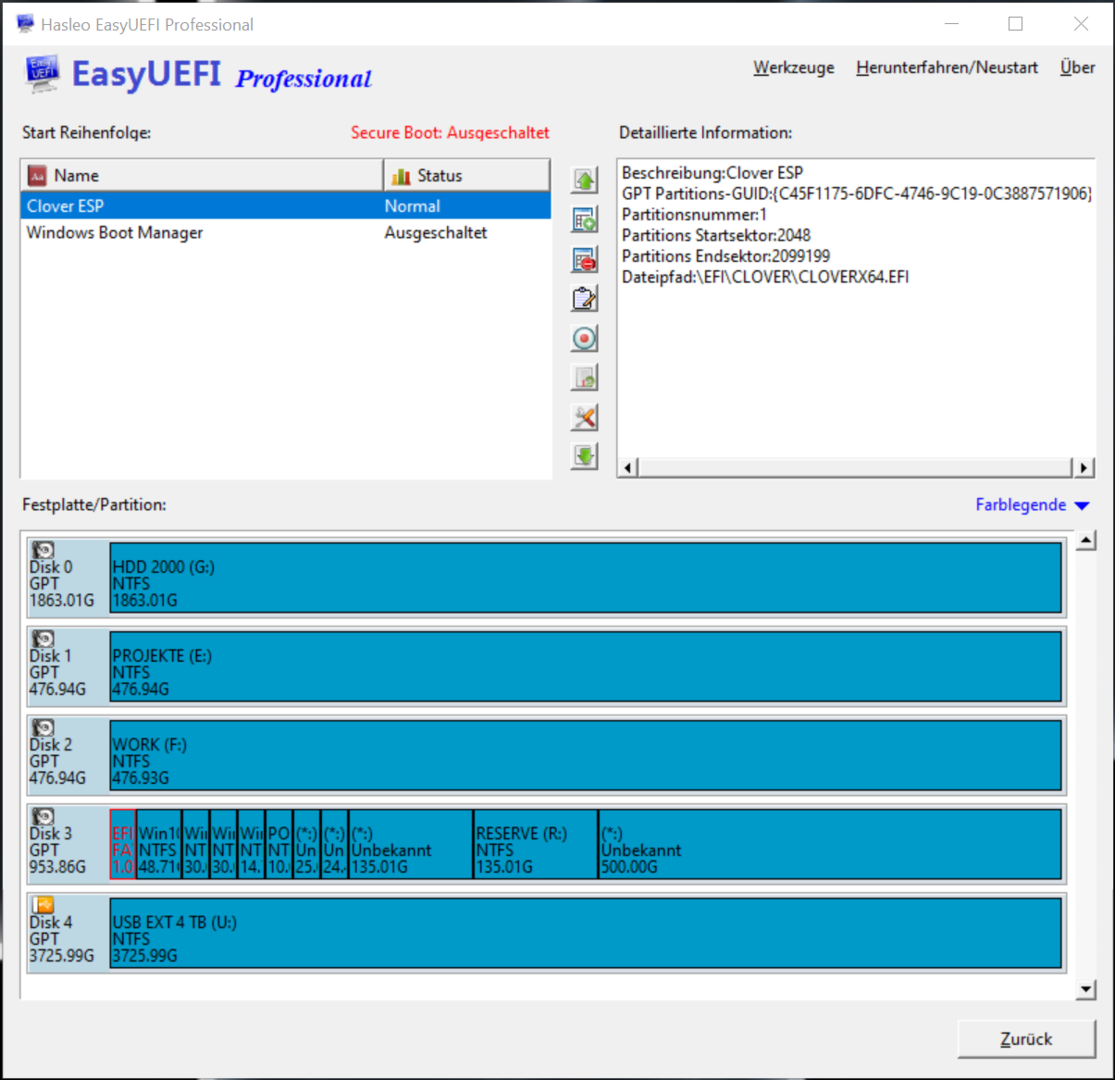Click the wrench and screwdriver toolbar icon
The width and height of the screenshot is (1115, 1080).
pos(584,417)
